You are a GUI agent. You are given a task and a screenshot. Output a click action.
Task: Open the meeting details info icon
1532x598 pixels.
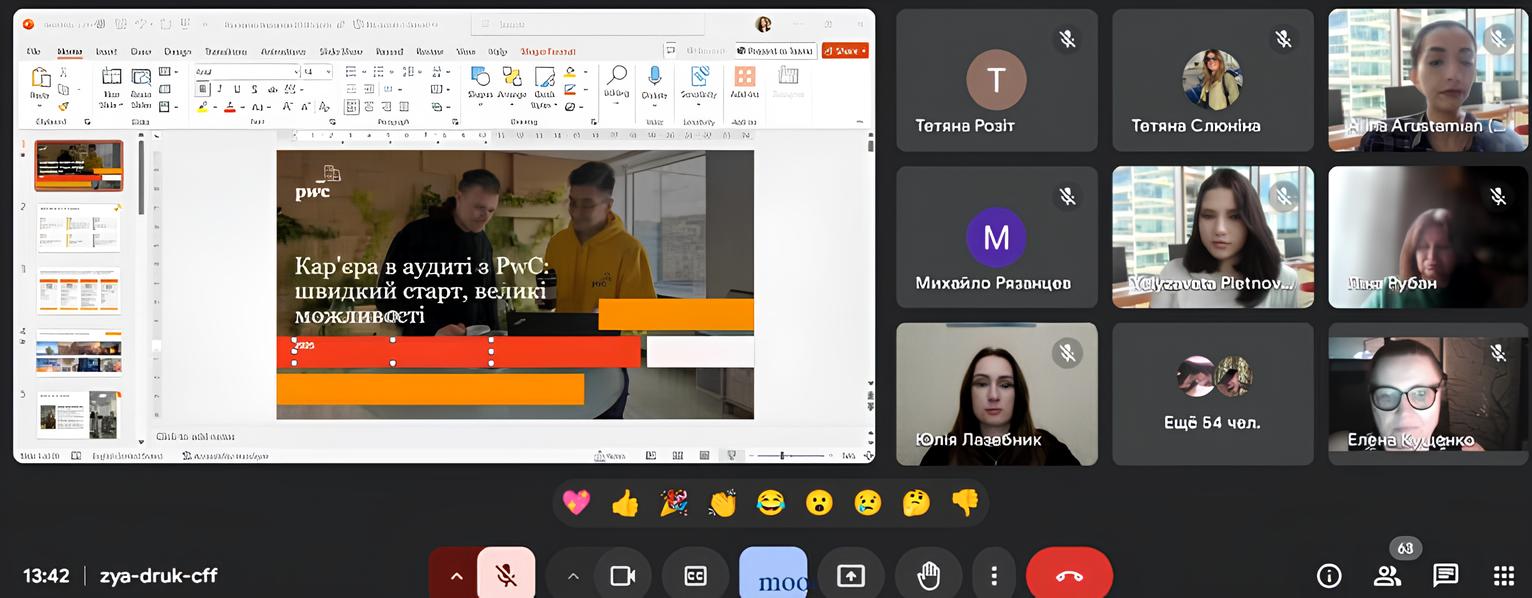1329,575
